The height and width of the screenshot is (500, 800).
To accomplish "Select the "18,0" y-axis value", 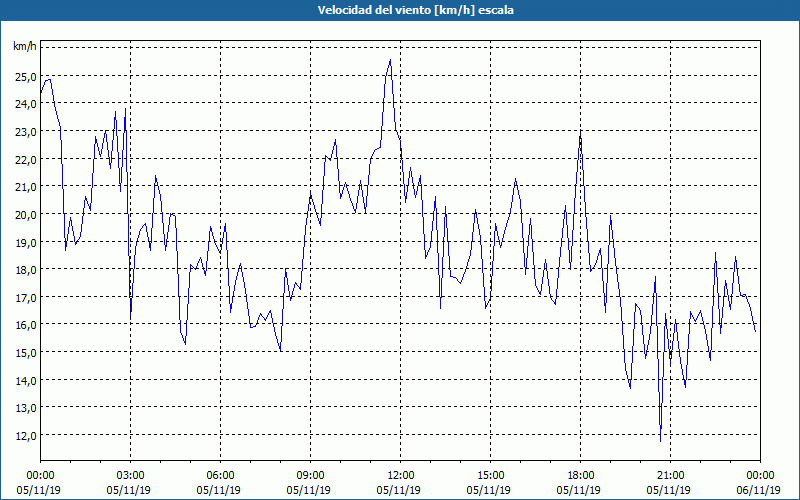I will point(26,270).
